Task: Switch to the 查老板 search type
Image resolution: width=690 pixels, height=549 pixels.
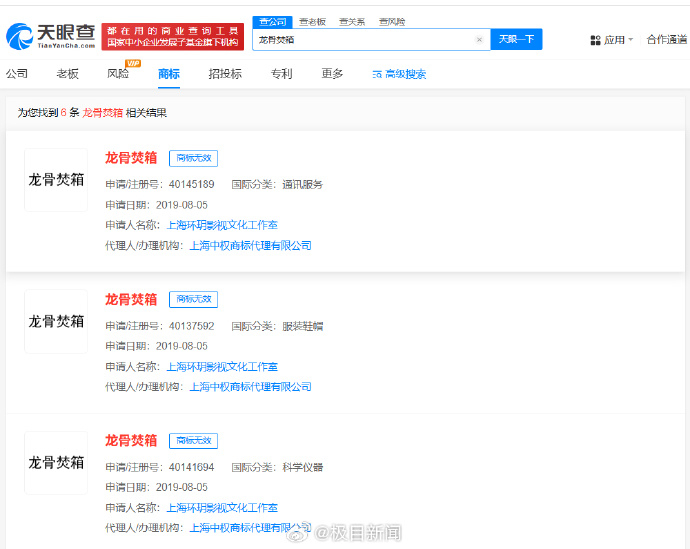Action: [x=312, y=21]
